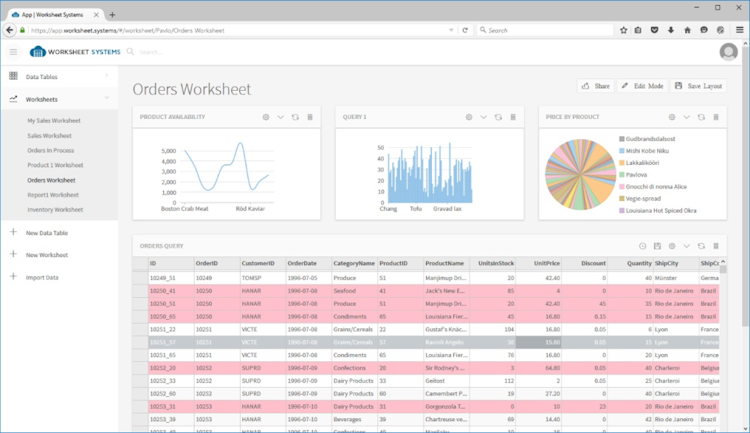Refresh the Product Availability panel
Screen dimensions: 750x433
tap(295, 117)
